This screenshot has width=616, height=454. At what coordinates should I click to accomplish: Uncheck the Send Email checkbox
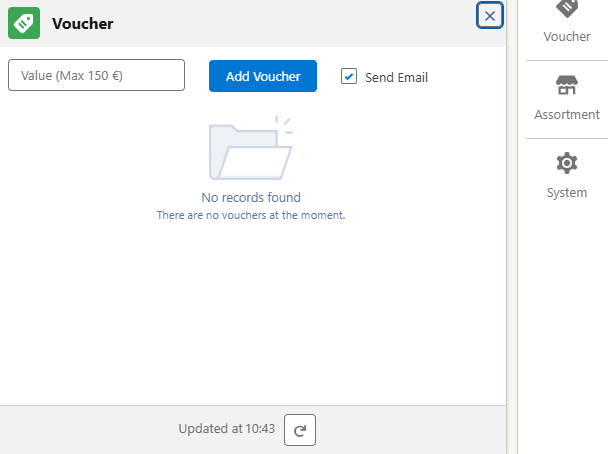click(349, 76)
